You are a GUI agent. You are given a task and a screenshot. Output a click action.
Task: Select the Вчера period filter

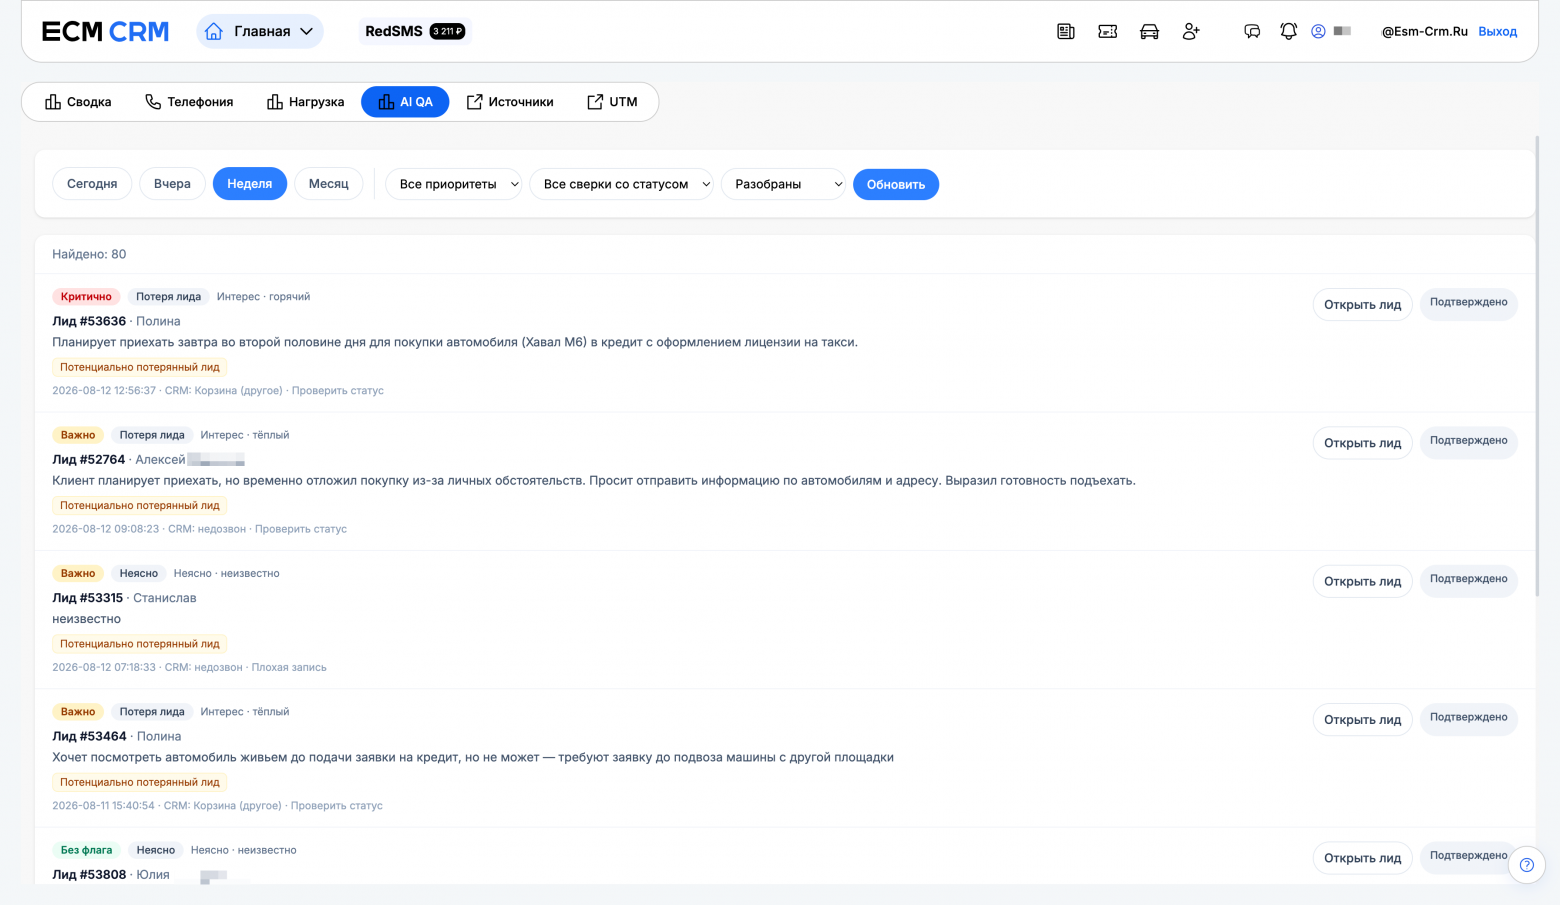point(172,184)
